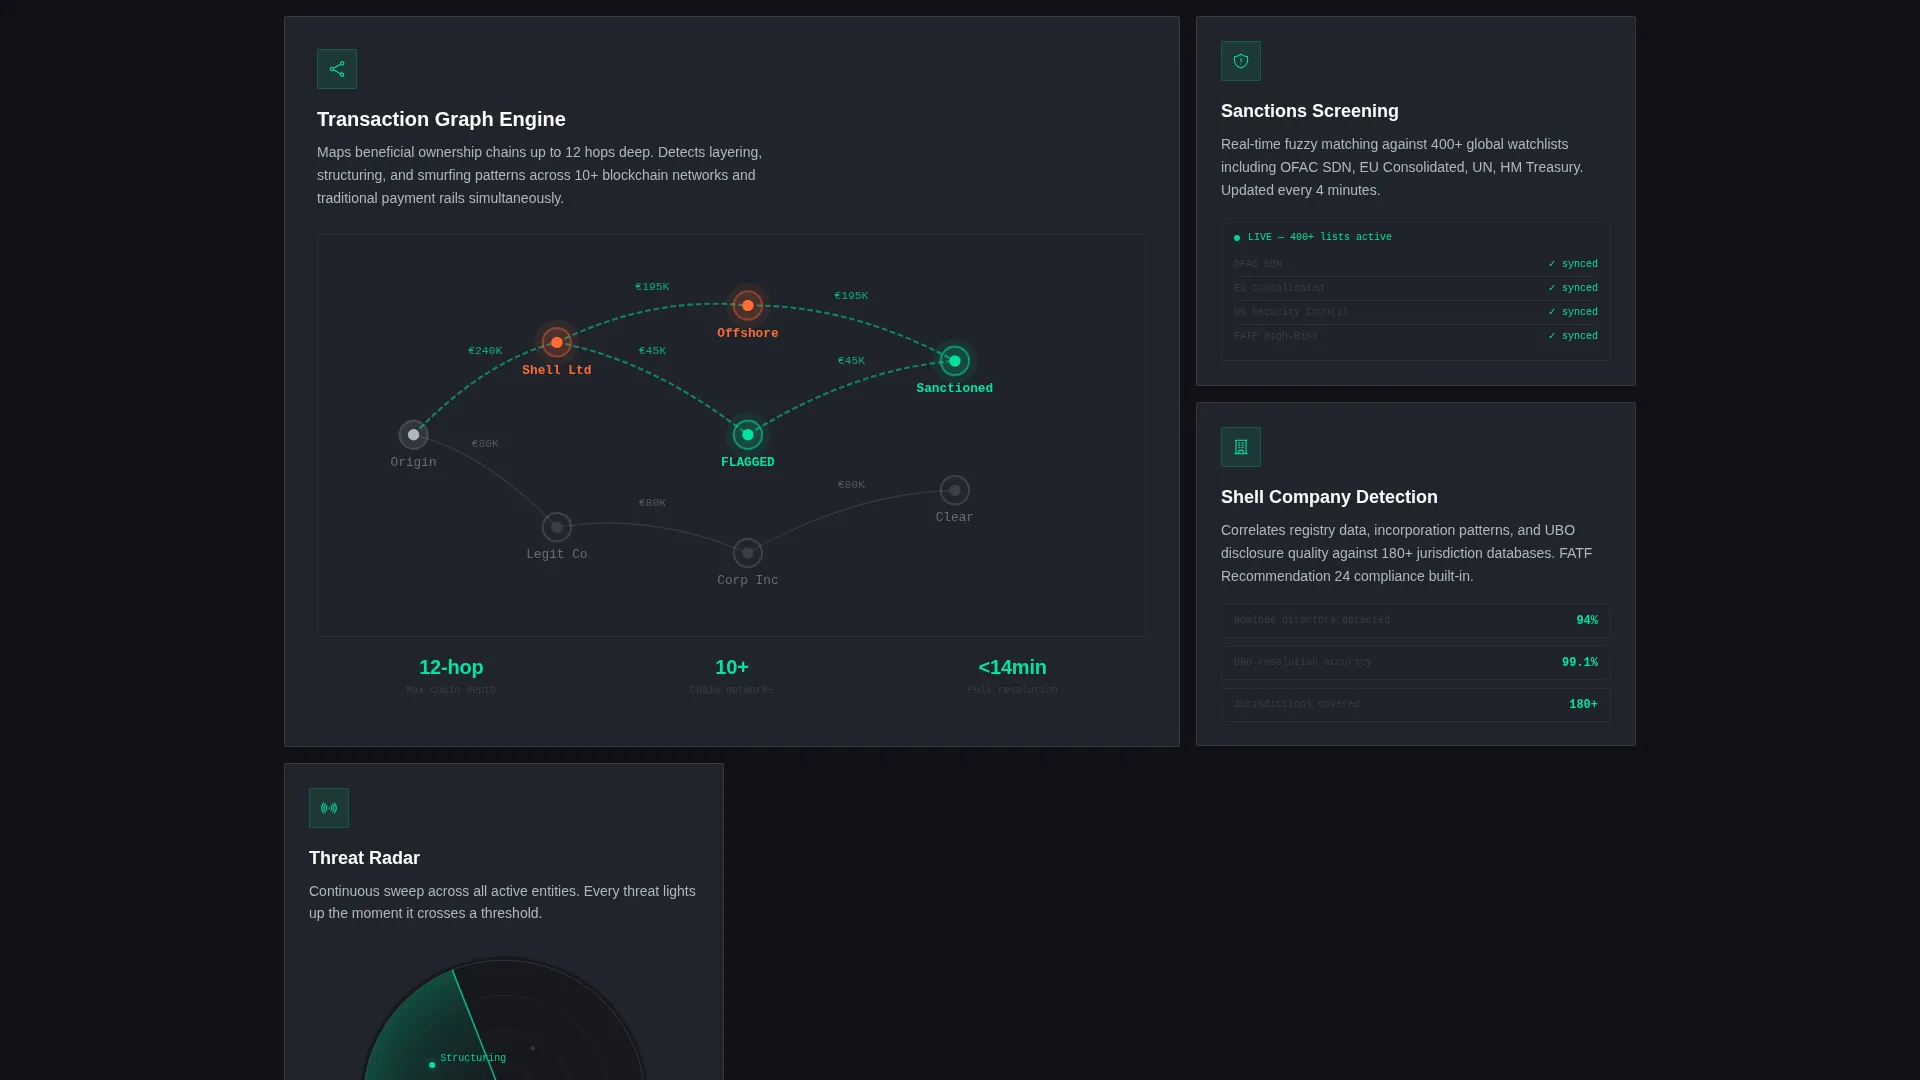Click the Jurisdictions covered 180+ row
1920x1080 pixels.
click(1416, 705)
